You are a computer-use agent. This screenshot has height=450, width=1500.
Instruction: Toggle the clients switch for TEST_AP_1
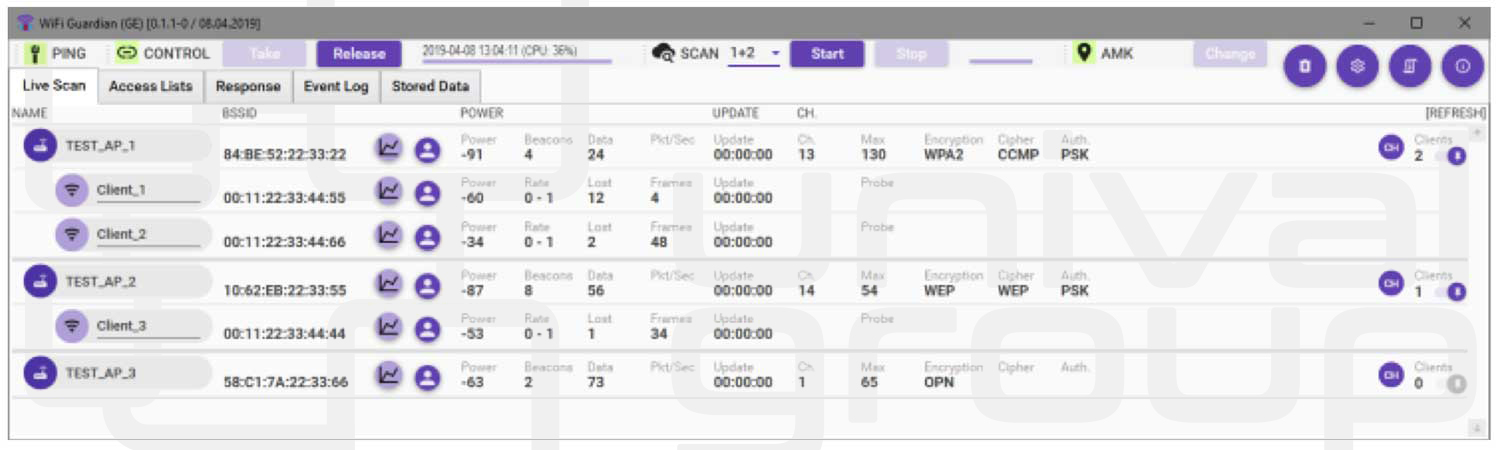coord(1452,156)
